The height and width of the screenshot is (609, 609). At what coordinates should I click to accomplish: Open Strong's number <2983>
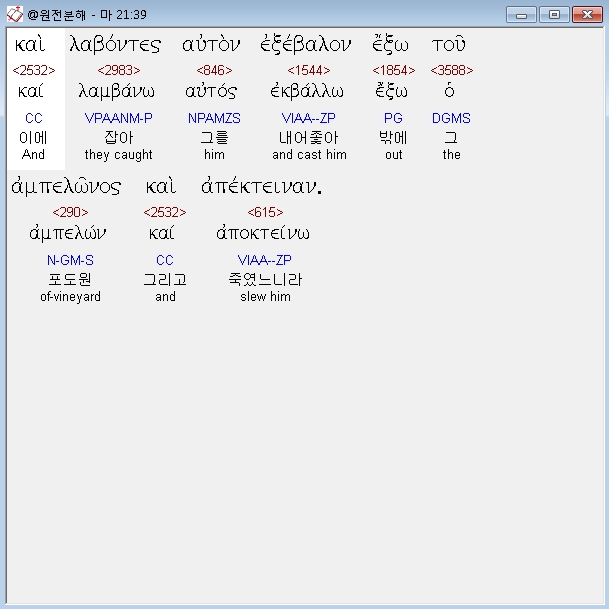coord(119,70)
